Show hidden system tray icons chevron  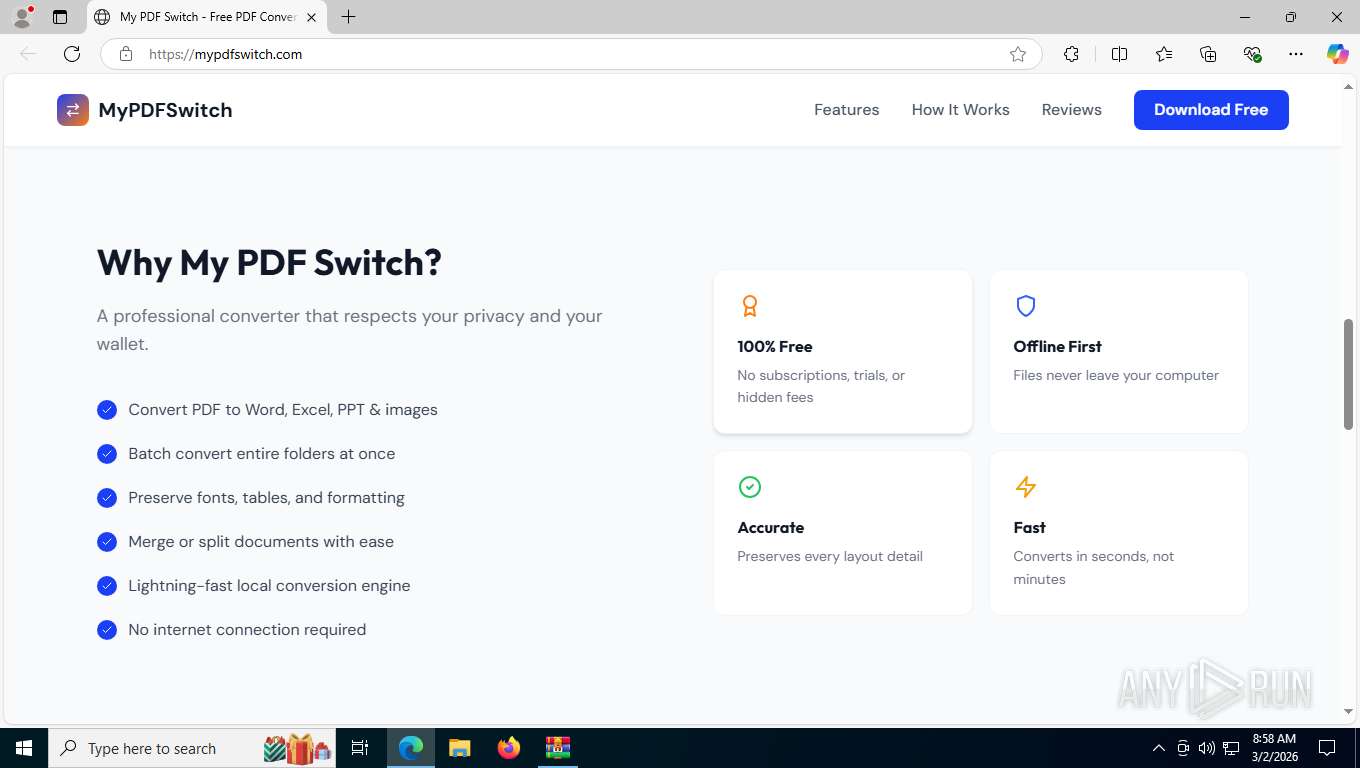[1159, 748]
